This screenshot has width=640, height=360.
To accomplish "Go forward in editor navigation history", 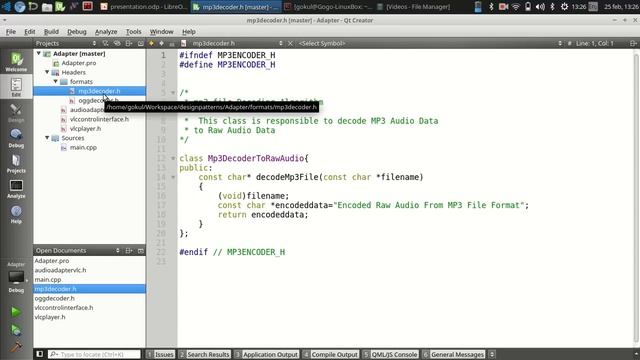I will [x=162, y=43].
